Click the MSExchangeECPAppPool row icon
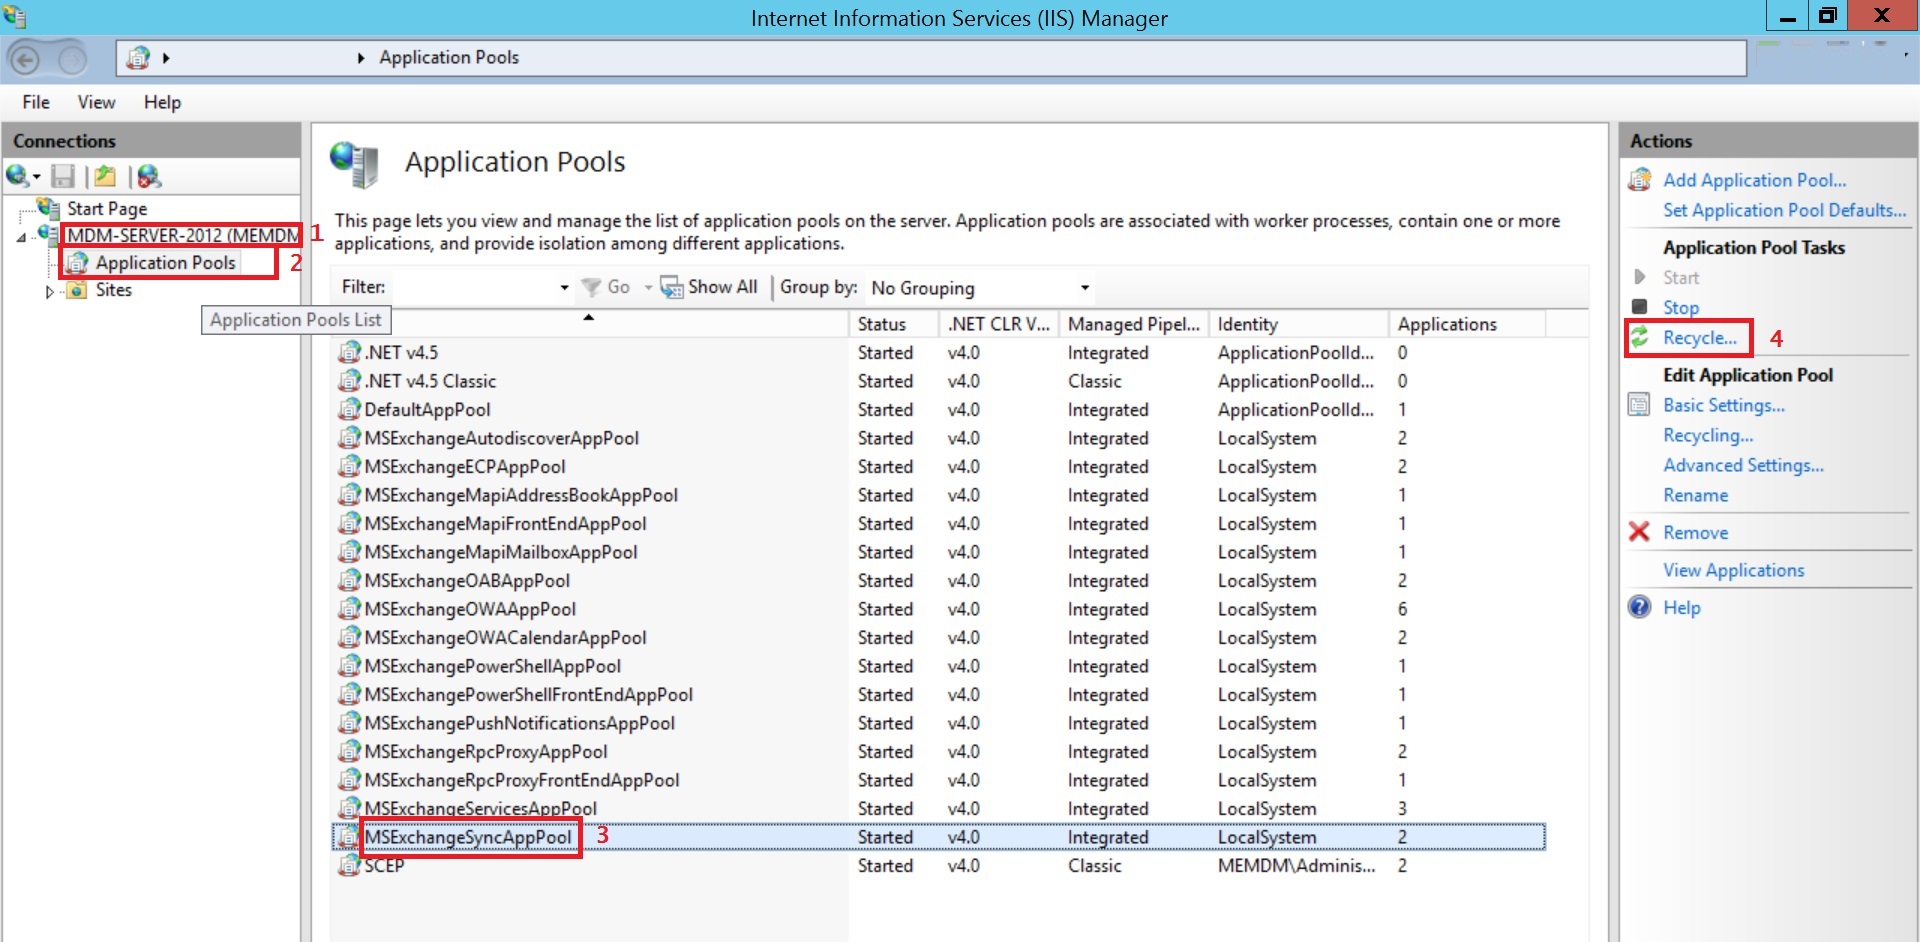1920x942 pixels. pos(349,466)
